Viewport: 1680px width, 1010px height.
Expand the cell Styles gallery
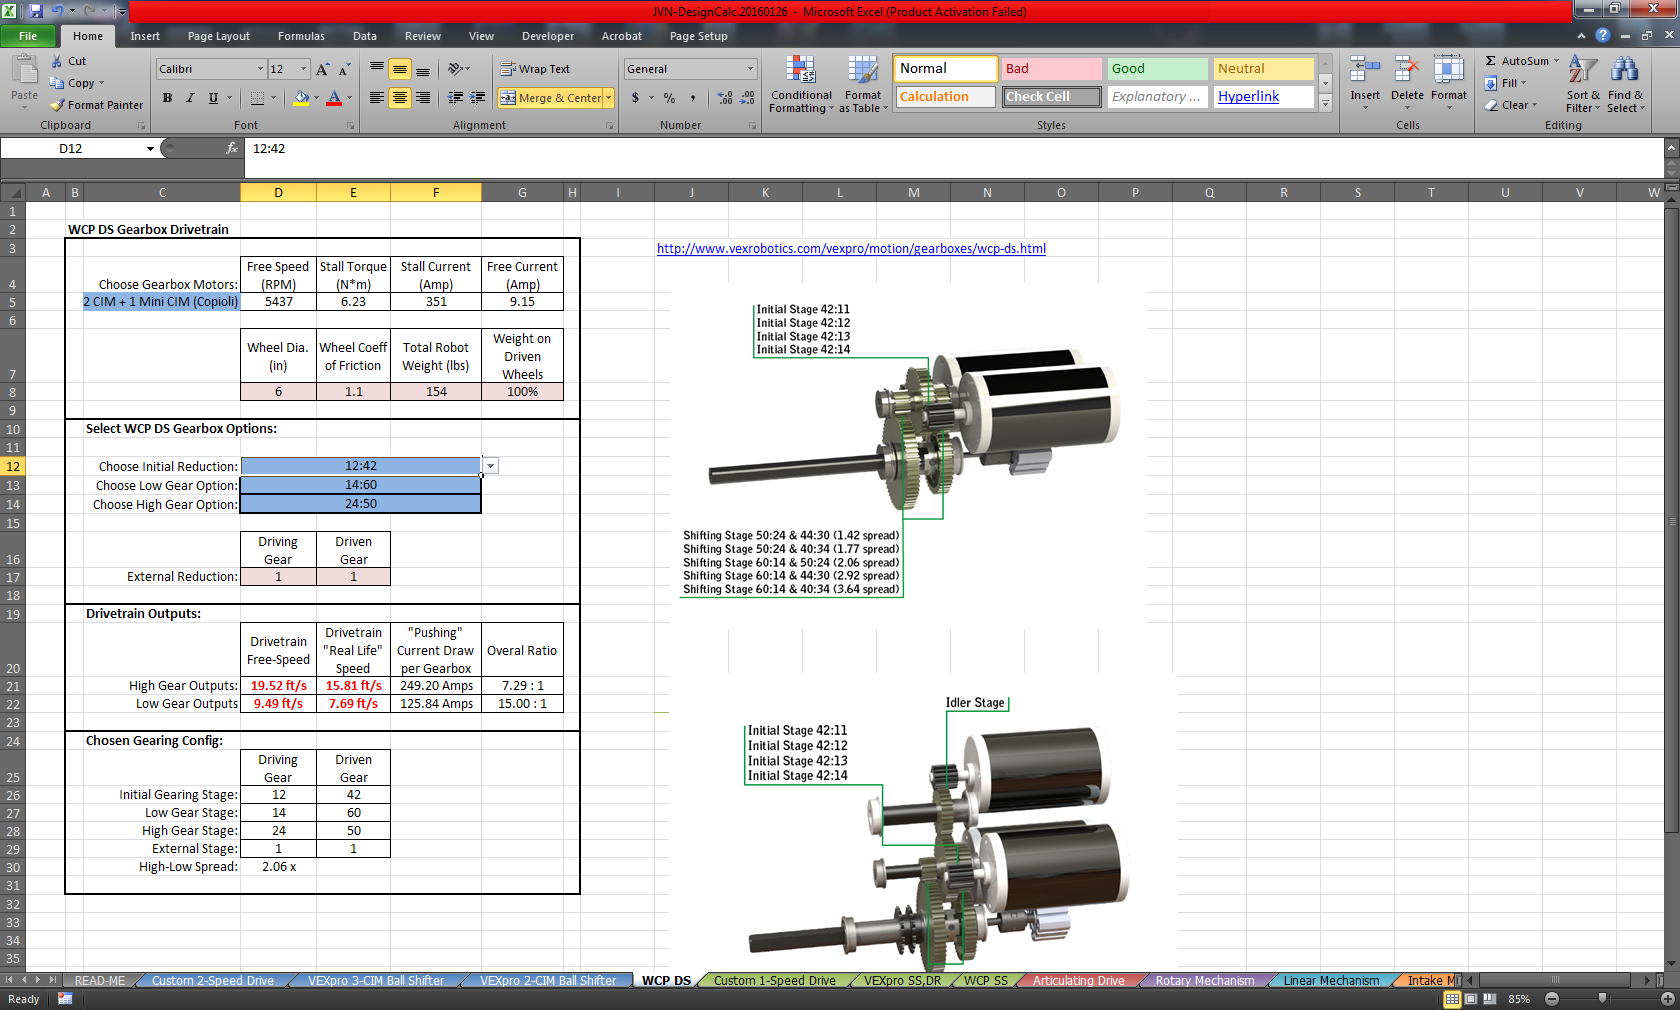pyautogui.click(x=1325, y=104)
